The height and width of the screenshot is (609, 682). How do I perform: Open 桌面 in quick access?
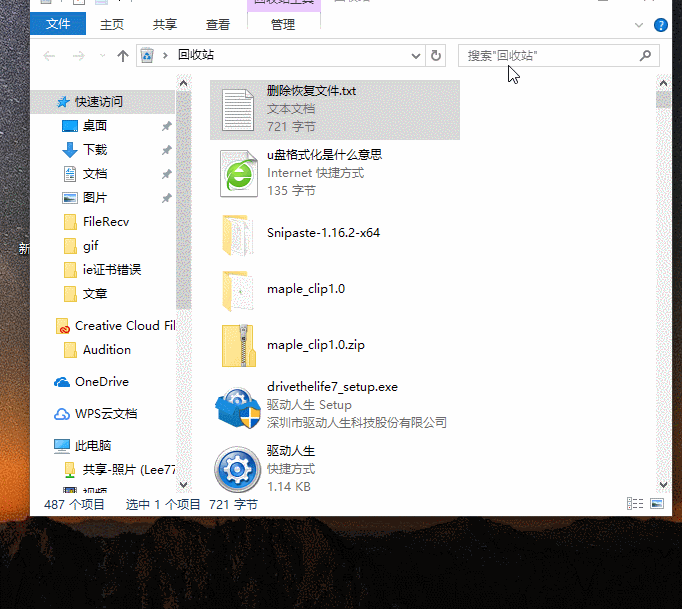pos(95,126)
